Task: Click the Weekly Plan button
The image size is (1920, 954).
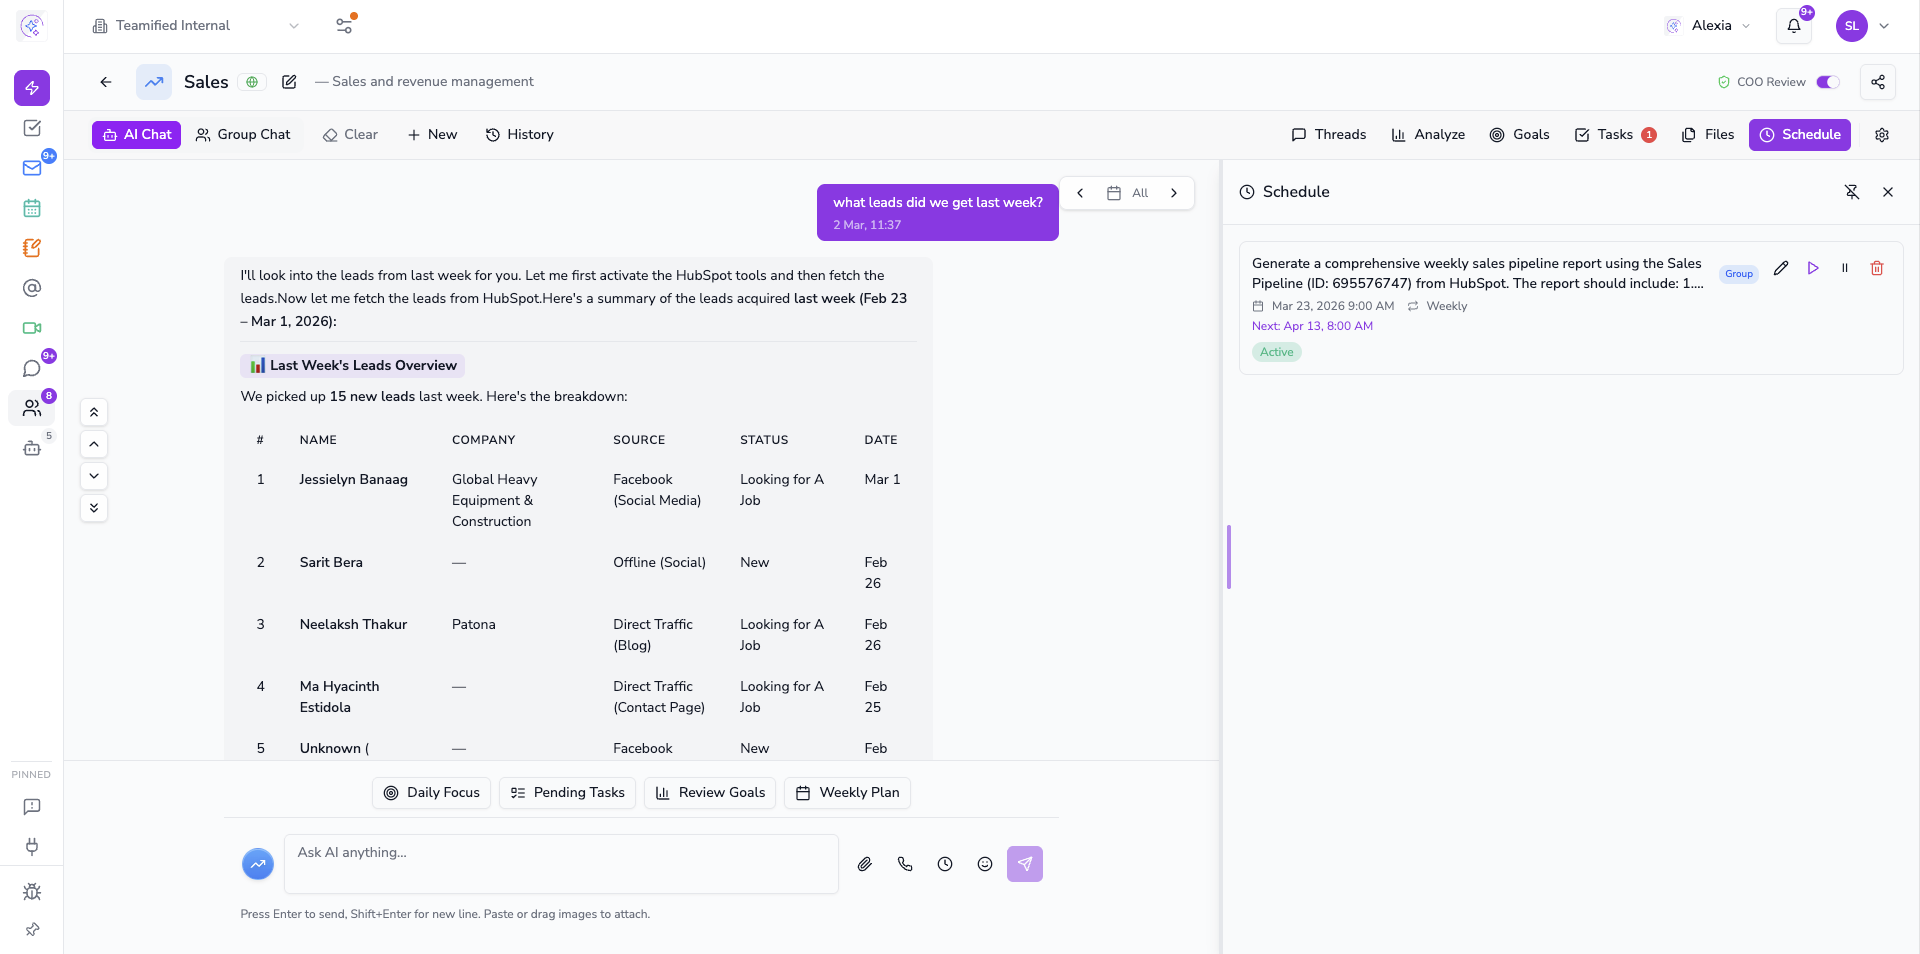Action: coord(847,793)
